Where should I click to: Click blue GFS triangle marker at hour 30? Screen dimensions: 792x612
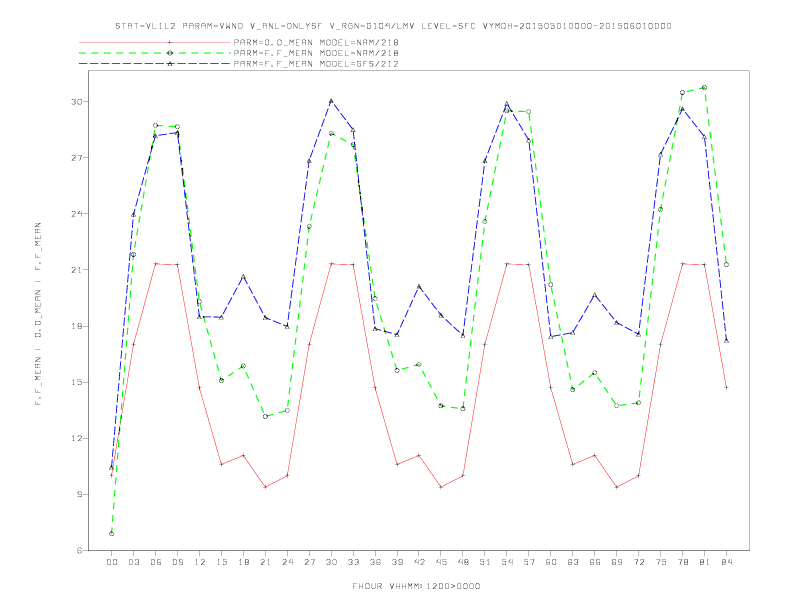point(331,101)
